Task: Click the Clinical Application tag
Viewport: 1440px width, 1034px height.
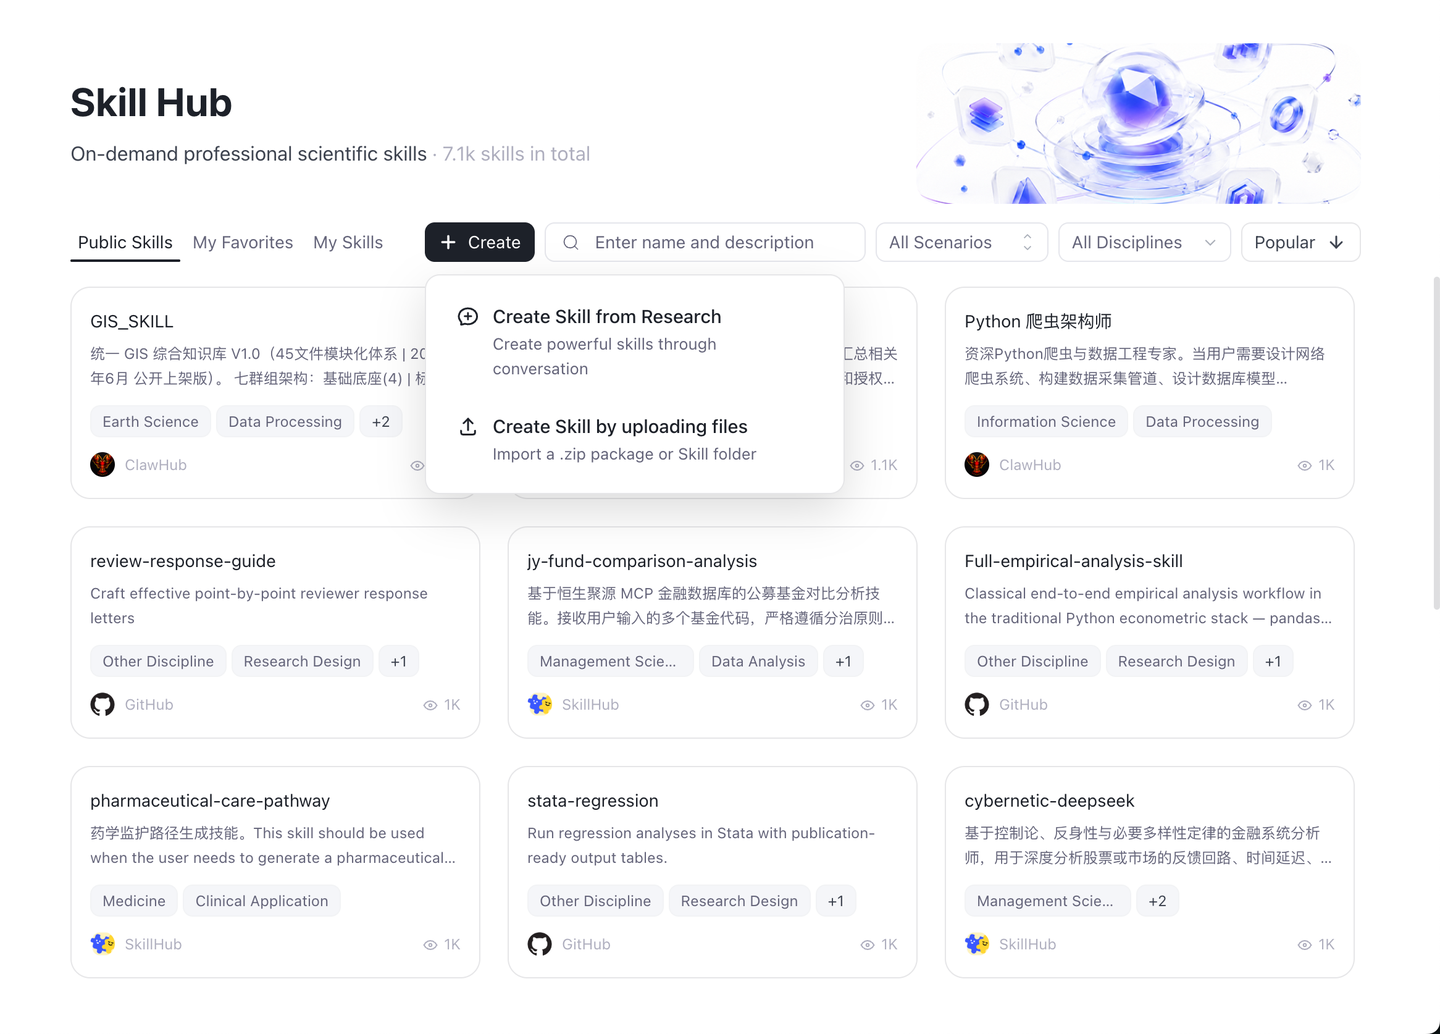Action: click(262, 901)
